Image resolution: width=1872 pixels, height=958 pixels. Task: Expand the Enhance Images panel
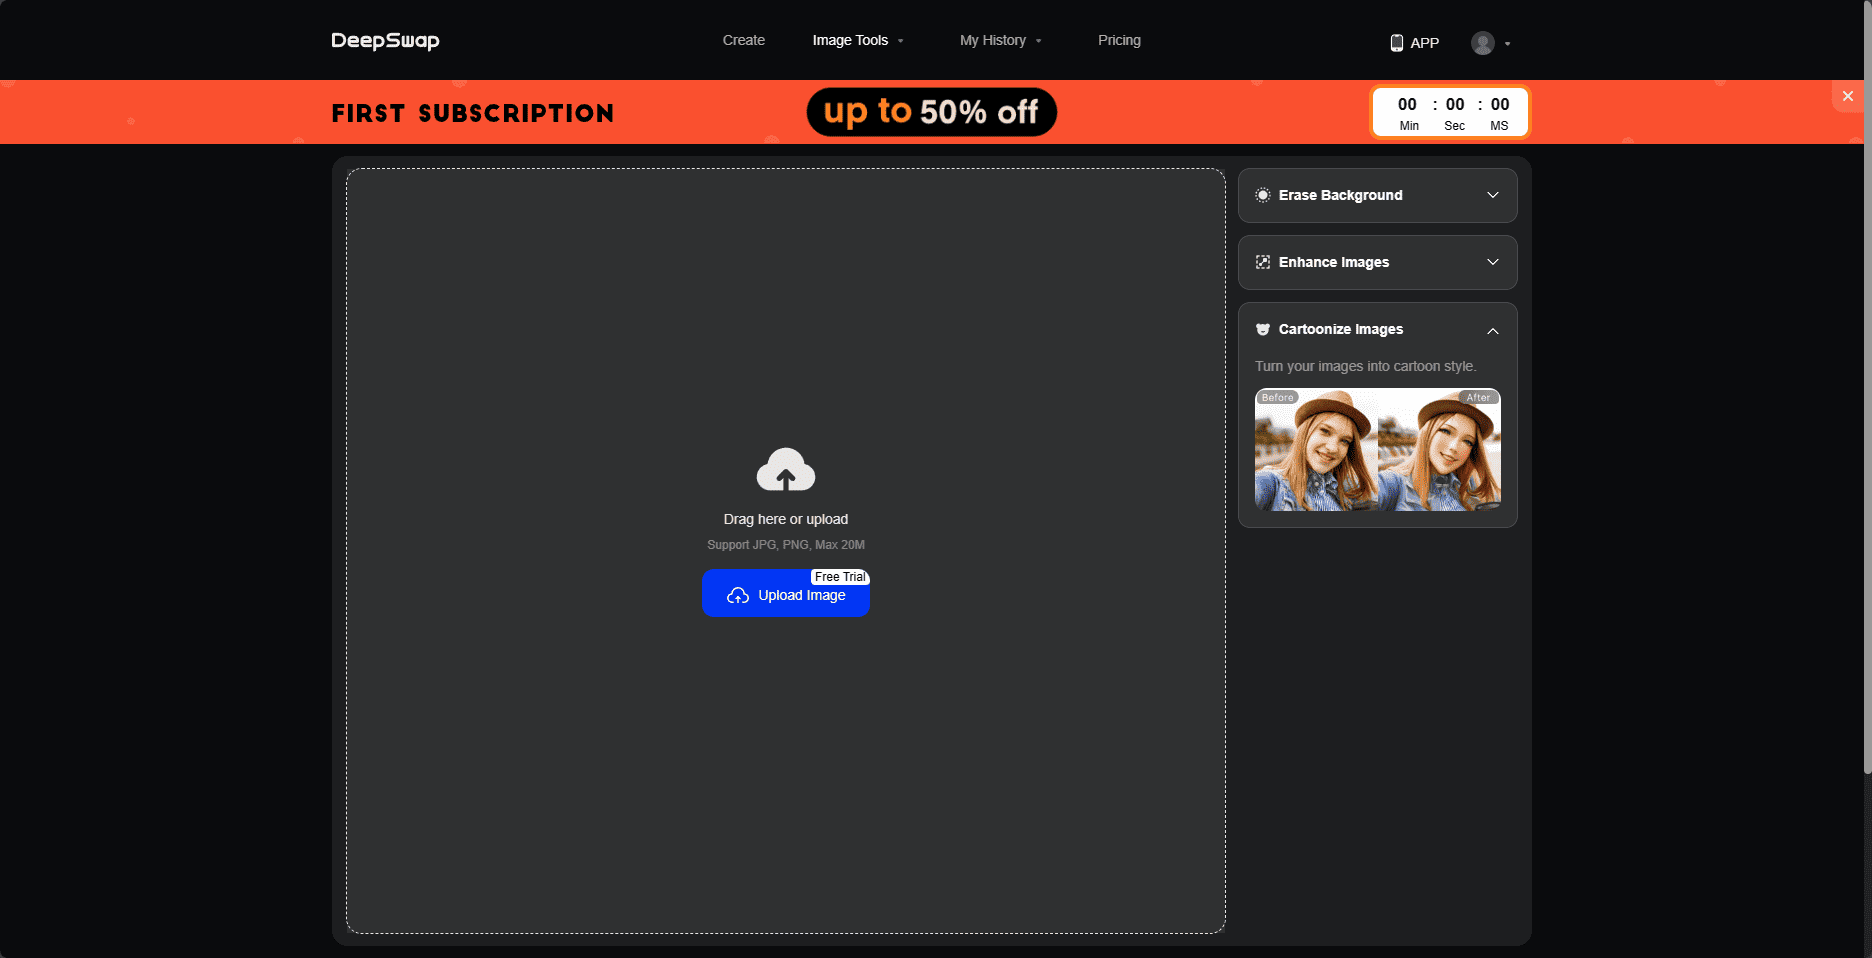[1492, 262]
